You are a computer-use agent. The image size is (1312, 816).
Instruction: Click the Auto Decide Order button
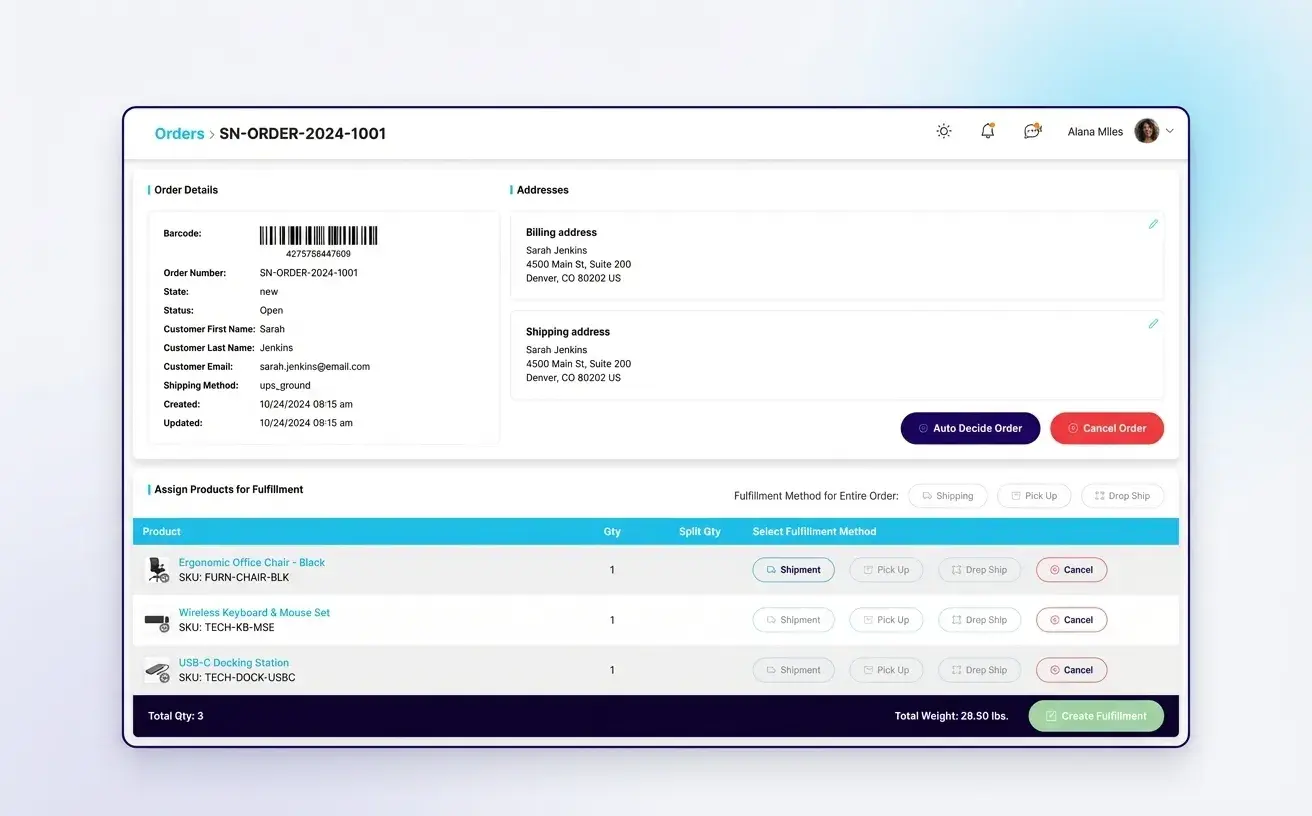pyautogui.click(x=969, y=428)
